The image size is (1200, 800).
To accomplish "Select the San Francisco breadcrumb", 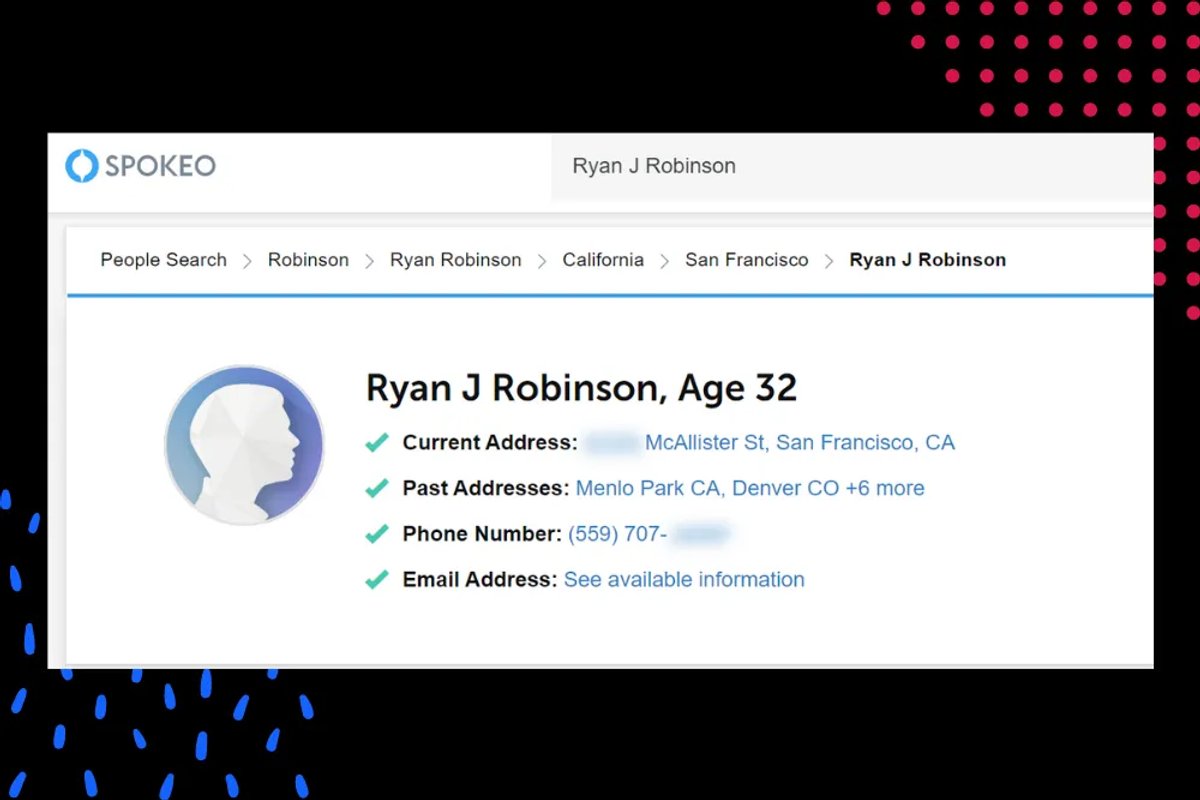I will coord(746,260).
